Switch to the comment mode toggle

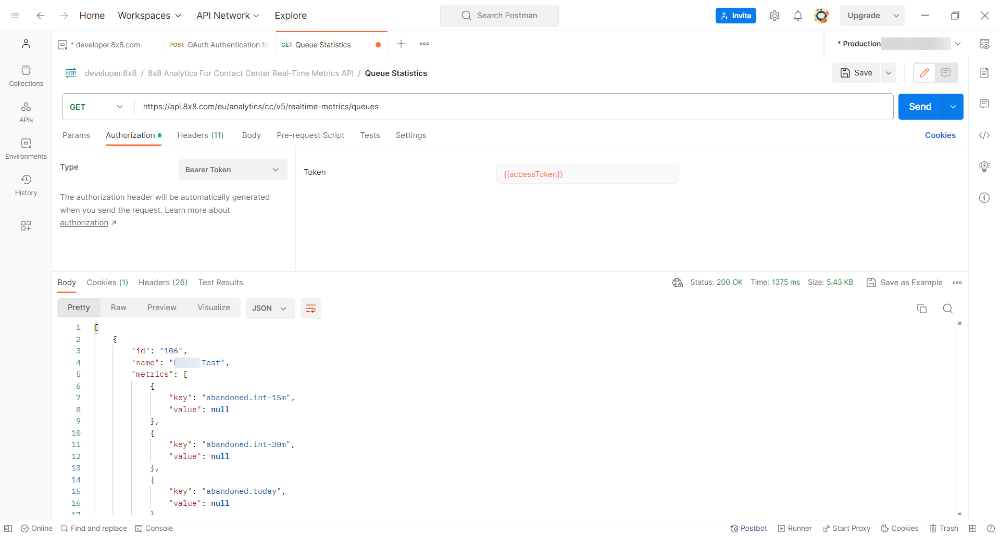tap(946, 73)
